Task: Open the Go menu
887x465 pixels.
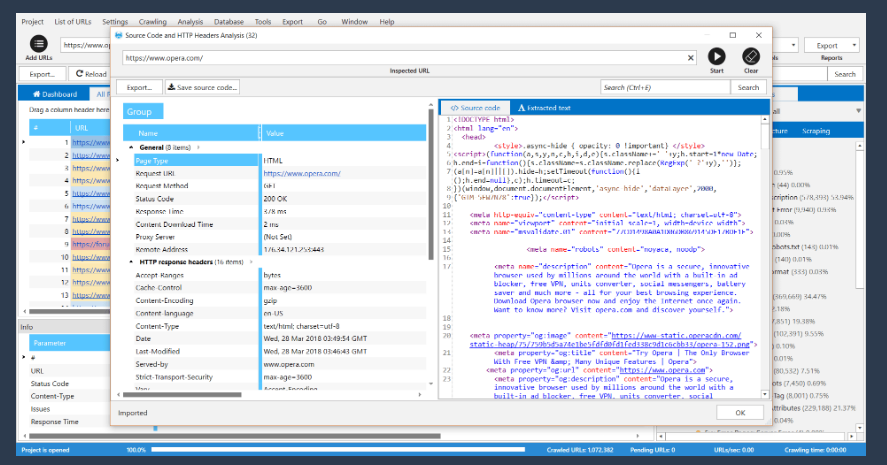Action: [322, 21]
